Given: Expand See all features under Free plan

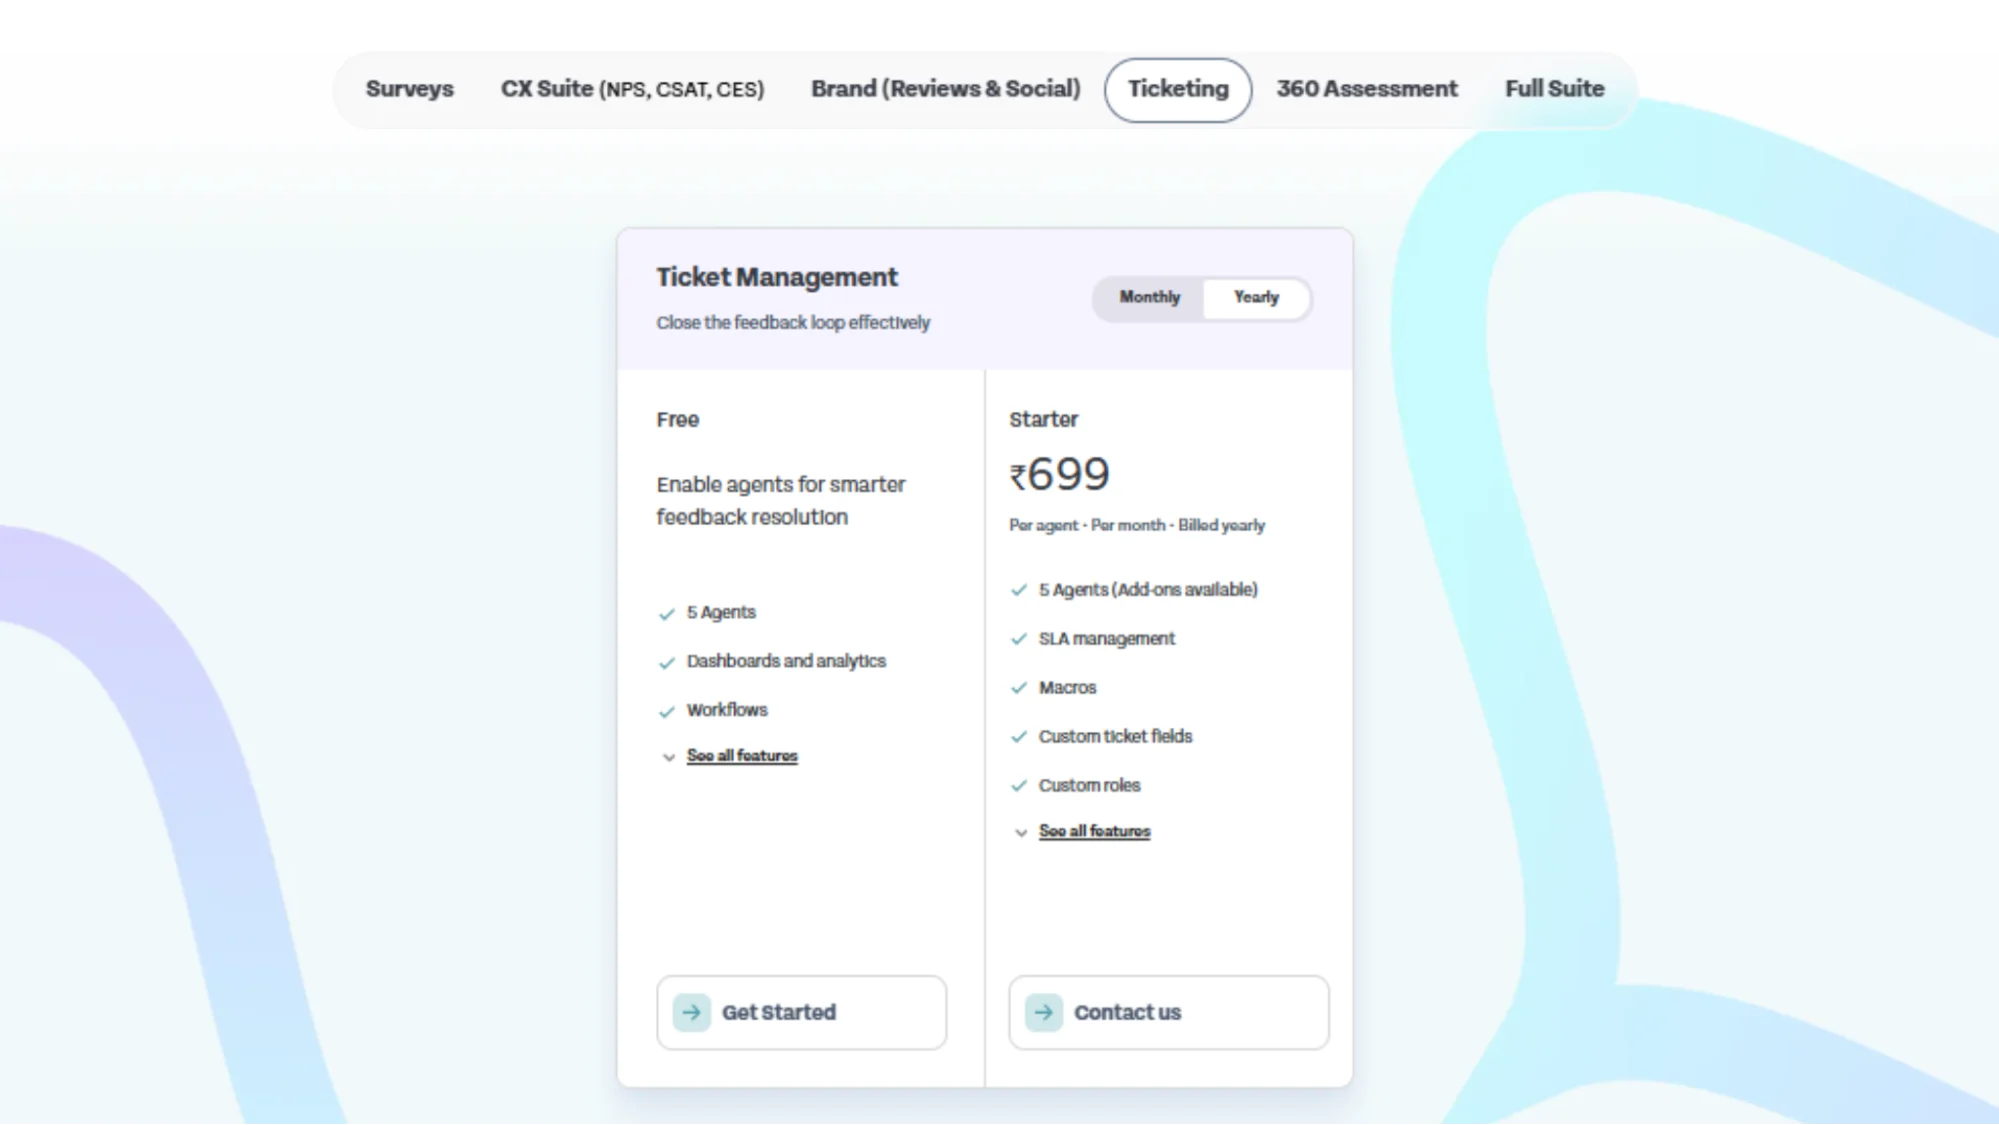Looking at the screenshot, I should [x=741, y=756].
